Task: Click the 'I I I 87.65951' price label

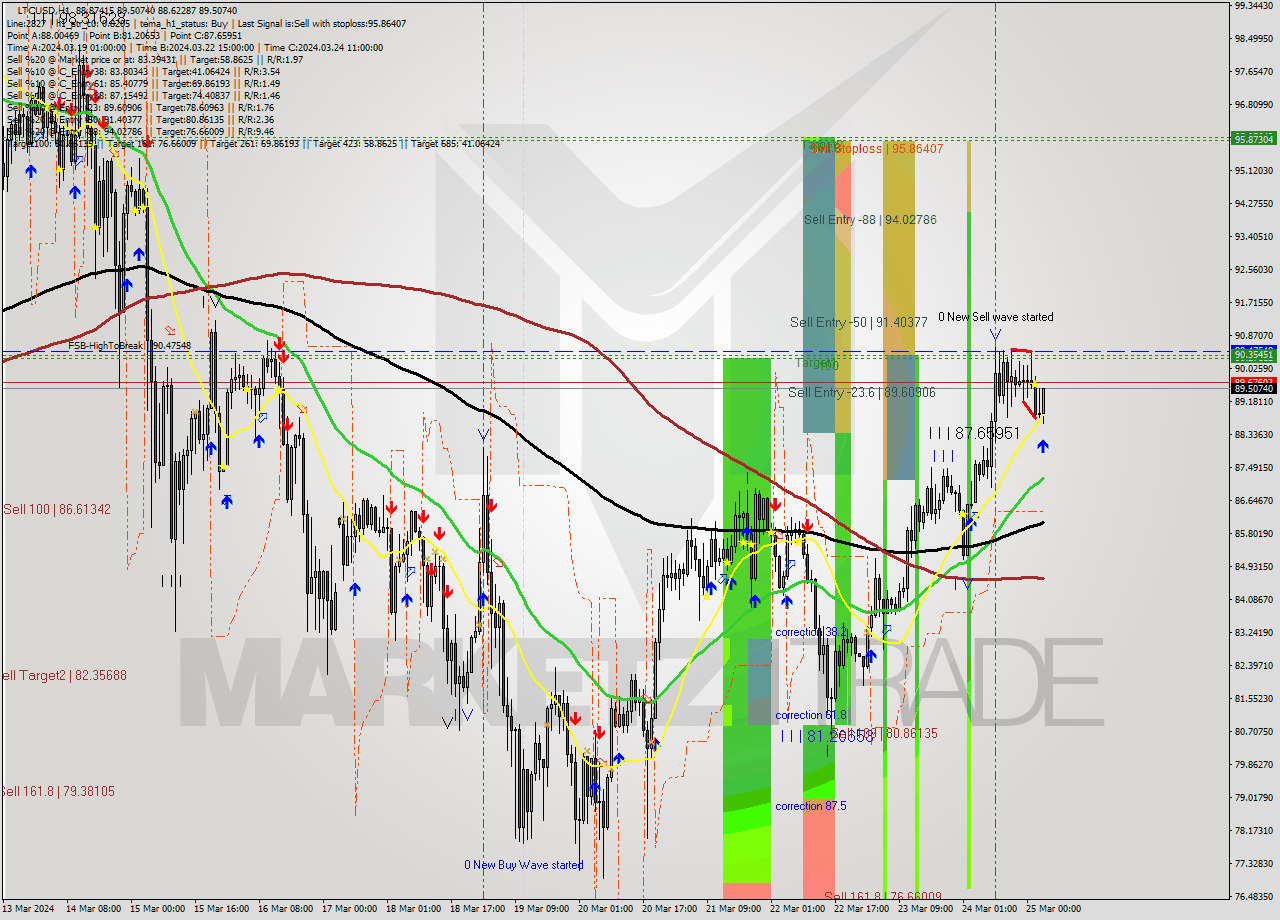Action: point(974,433)
